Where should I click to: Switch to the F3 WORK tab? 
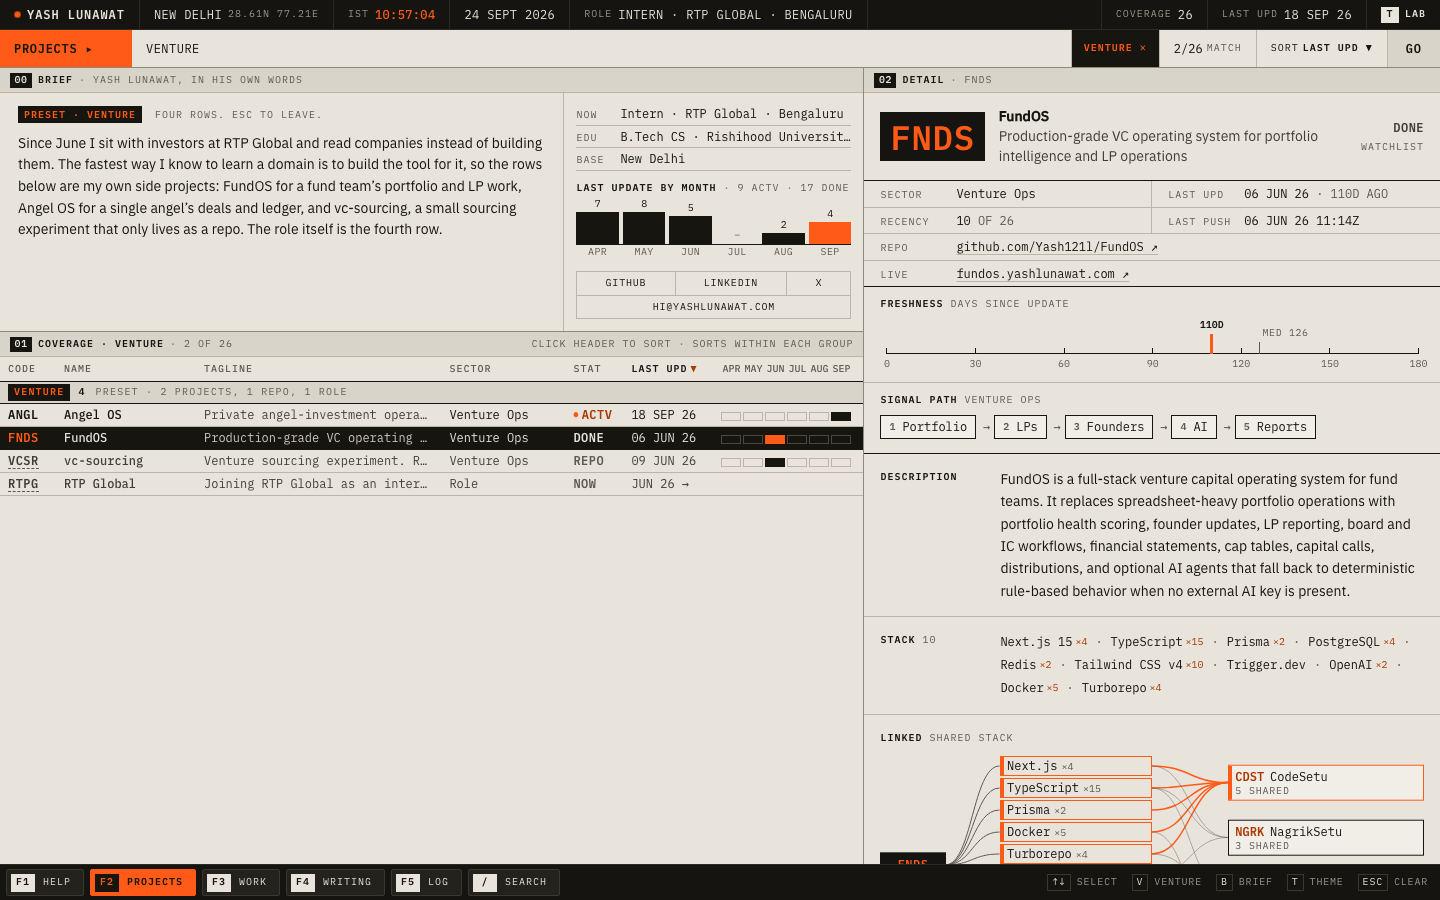[x=241, y=882]
